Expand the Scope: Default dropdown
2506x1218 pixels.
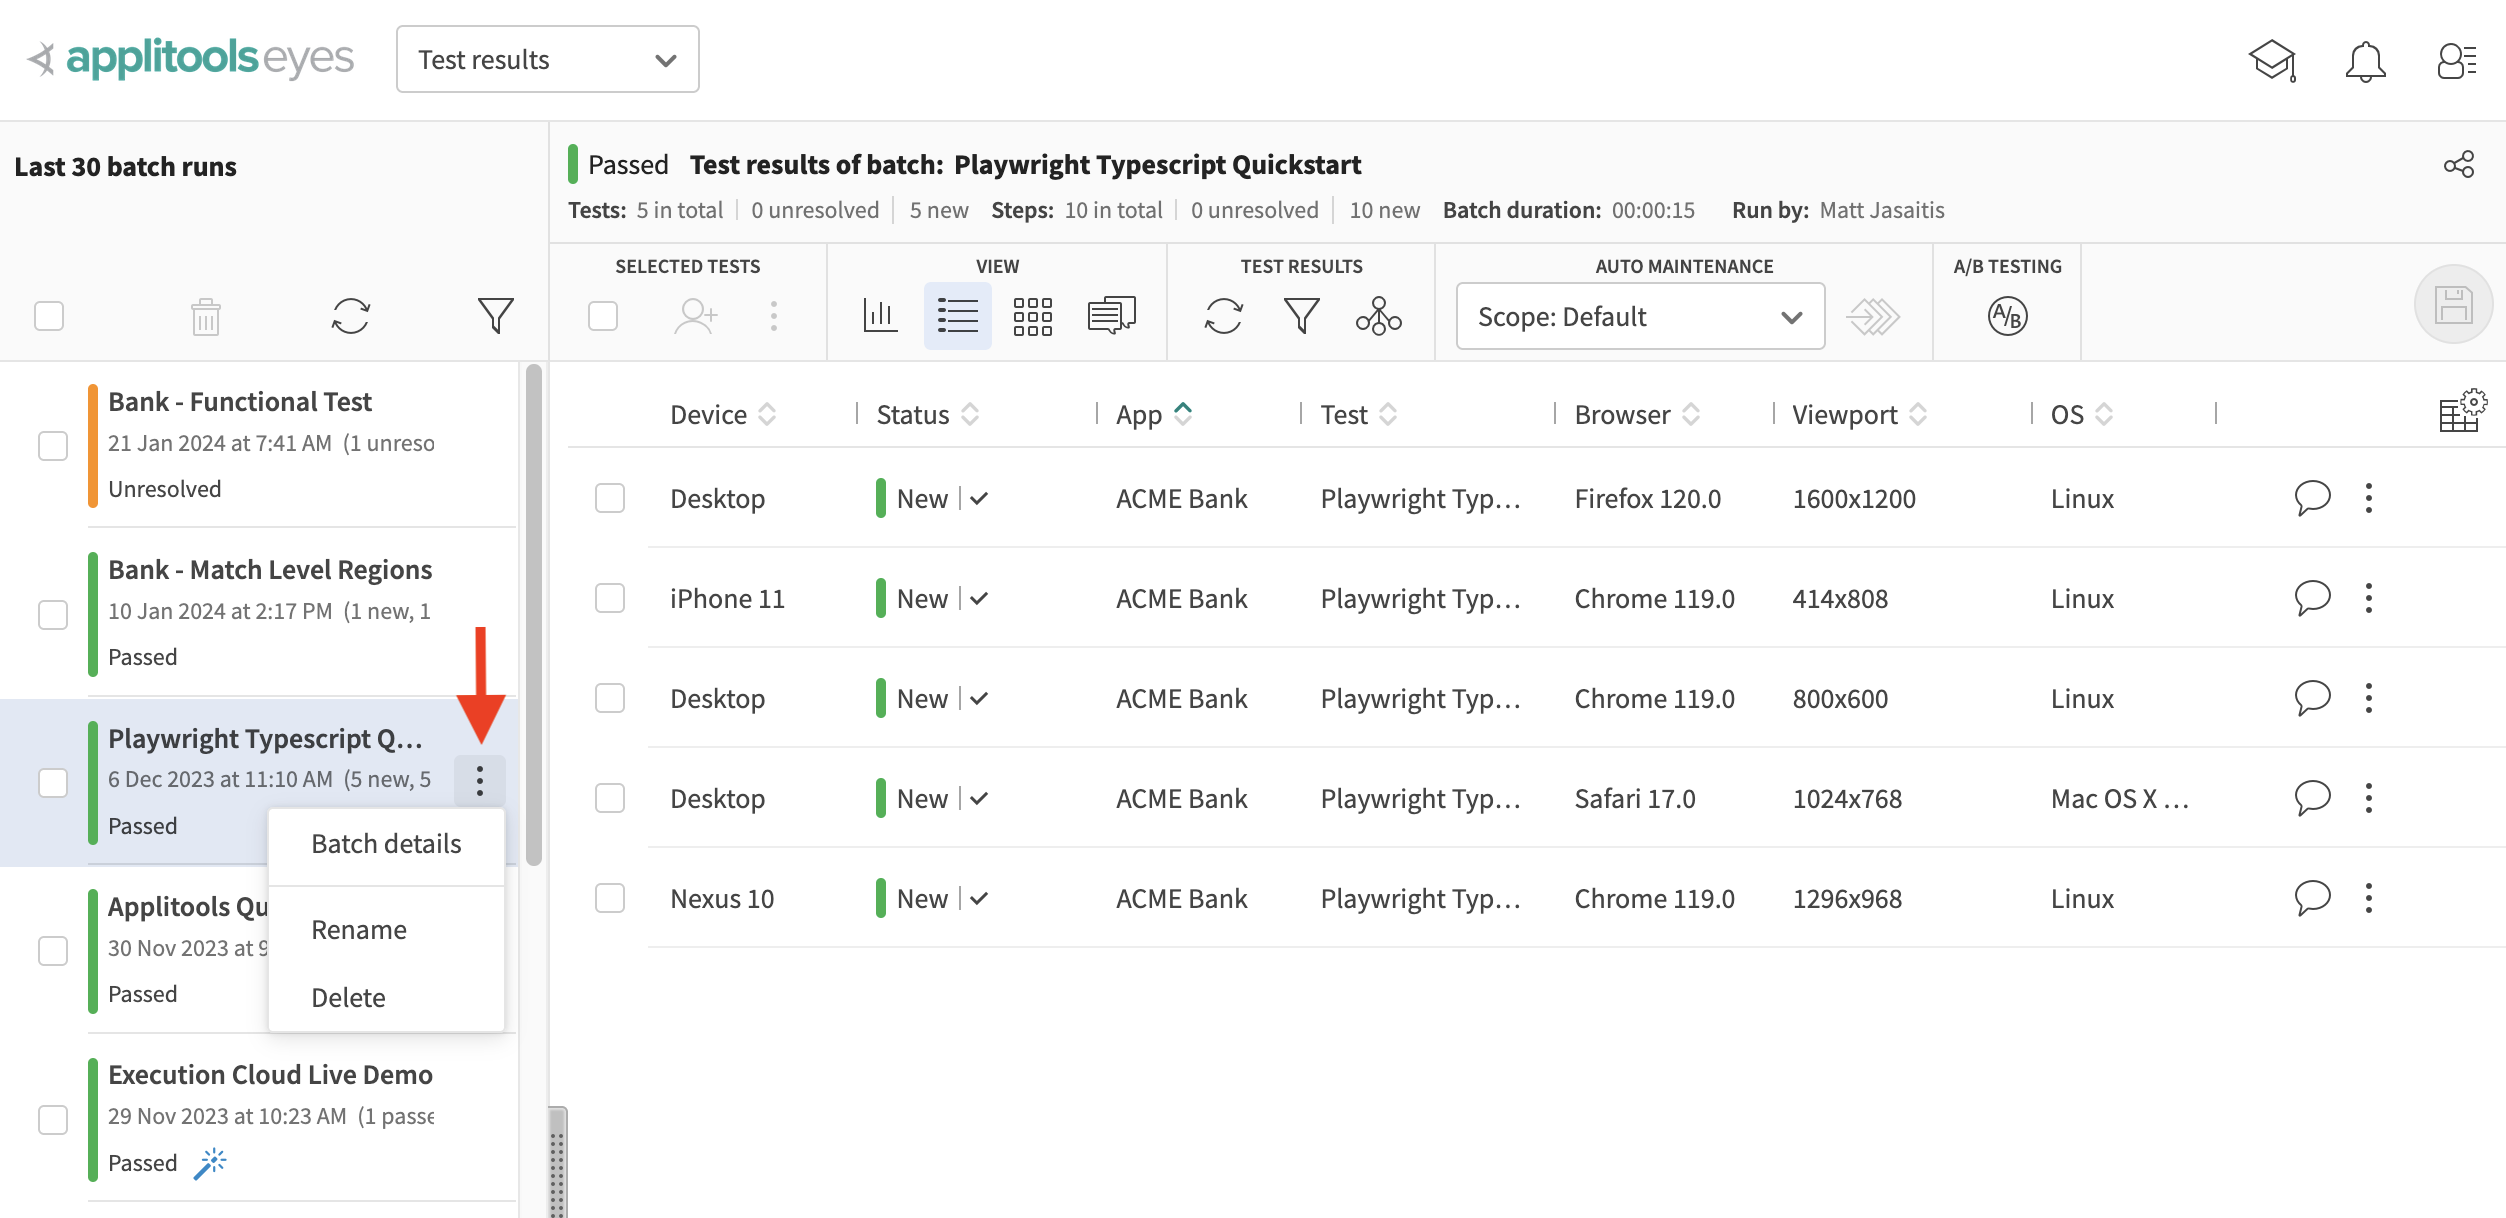tap(1640, 316)
